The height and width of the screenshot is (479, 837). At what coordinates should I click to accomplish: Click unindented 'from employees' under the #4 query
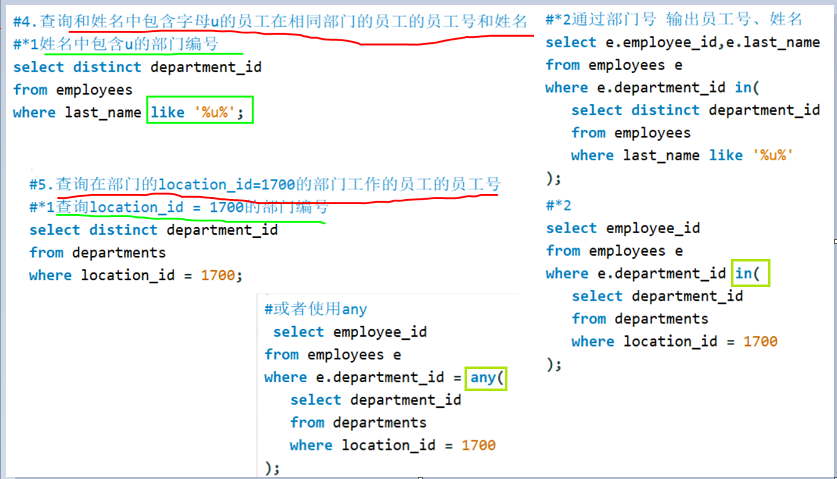pyautogui.click(x=73, y=90)
